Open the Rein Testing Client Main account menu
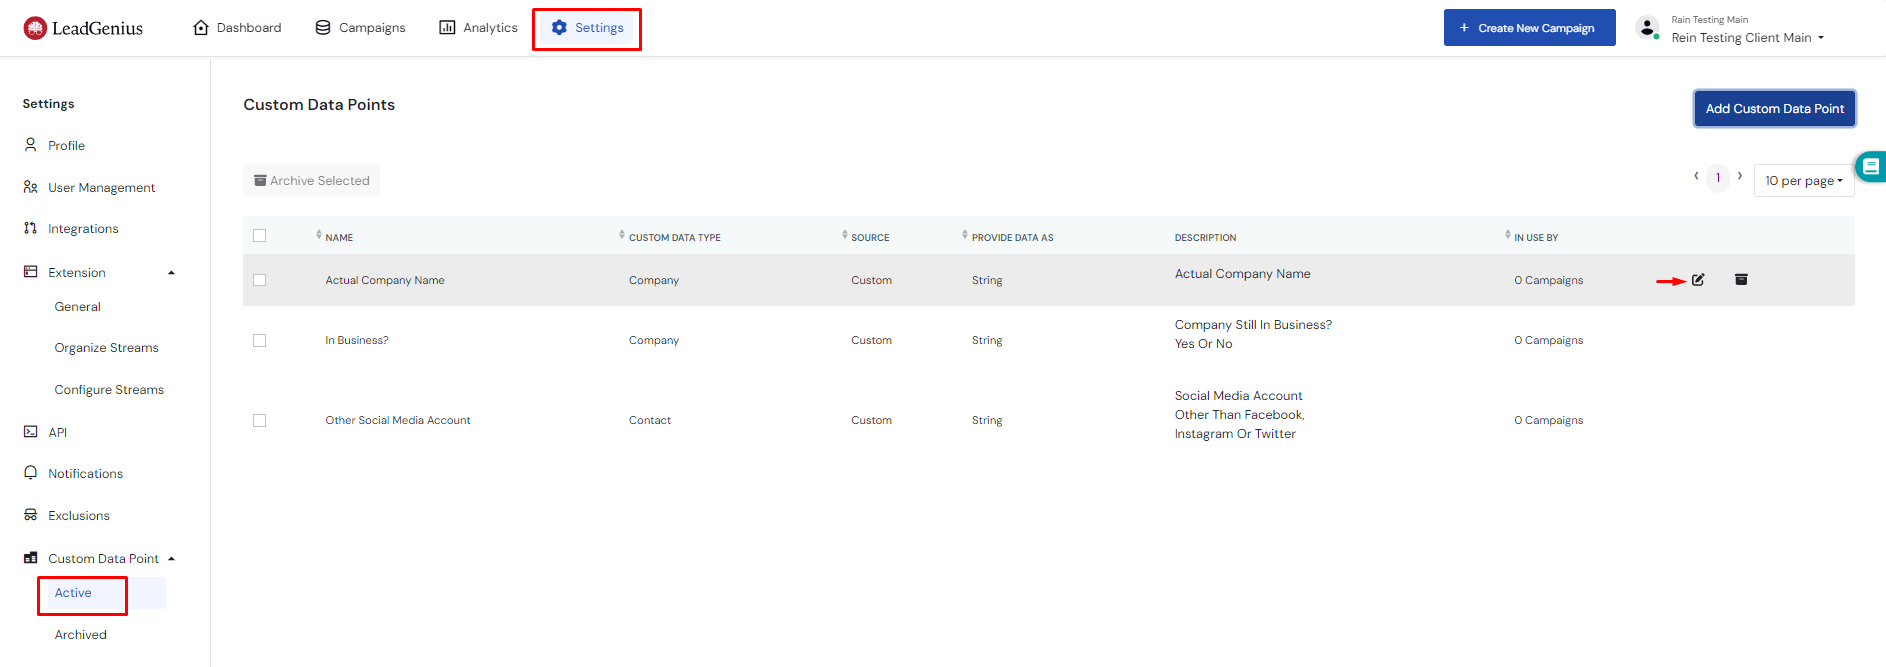 click(1748, 38)
